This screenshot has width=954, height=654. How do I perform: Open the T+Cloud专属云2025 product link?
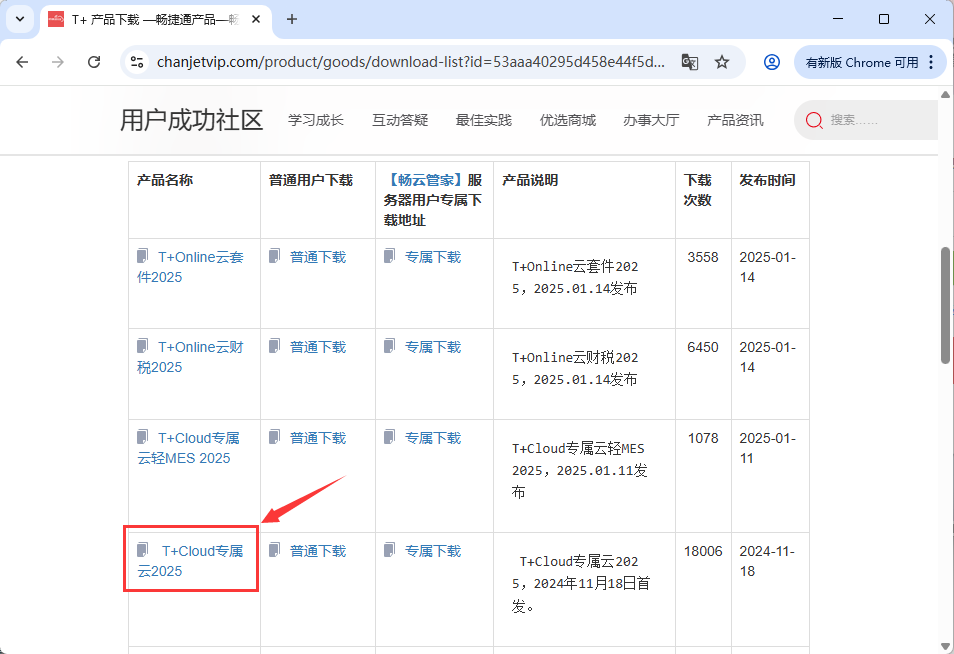pos(190,561)
